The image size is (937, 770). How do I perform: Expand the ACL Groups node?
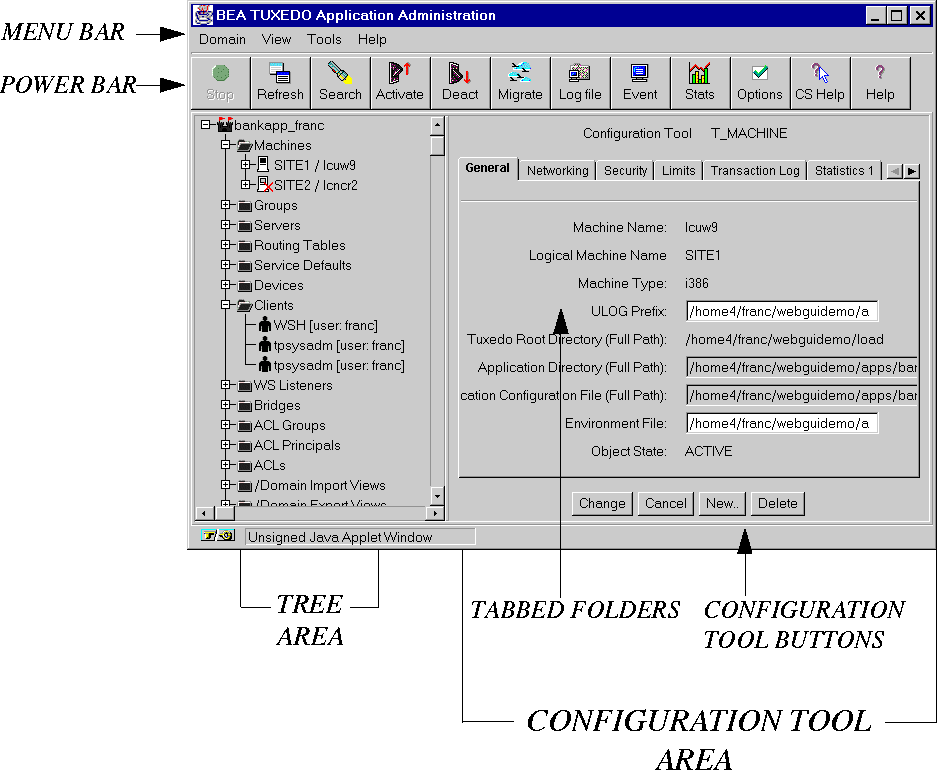click(225, 425)
